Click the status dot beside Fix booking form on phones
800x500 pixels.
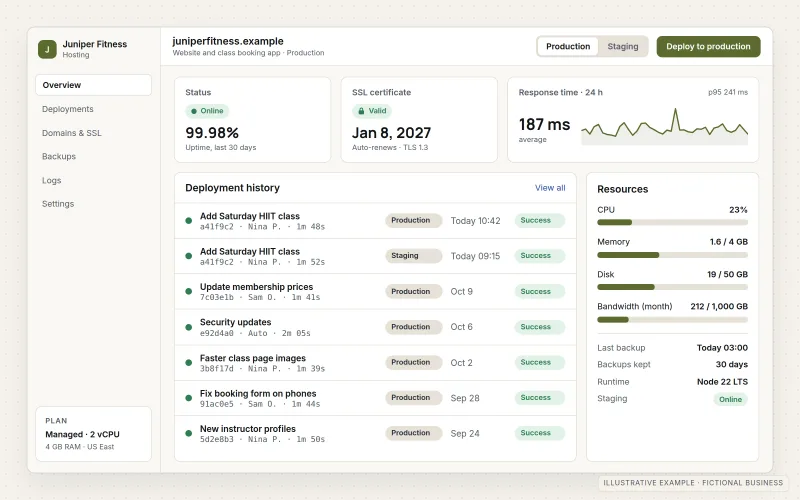click(189, 398)
